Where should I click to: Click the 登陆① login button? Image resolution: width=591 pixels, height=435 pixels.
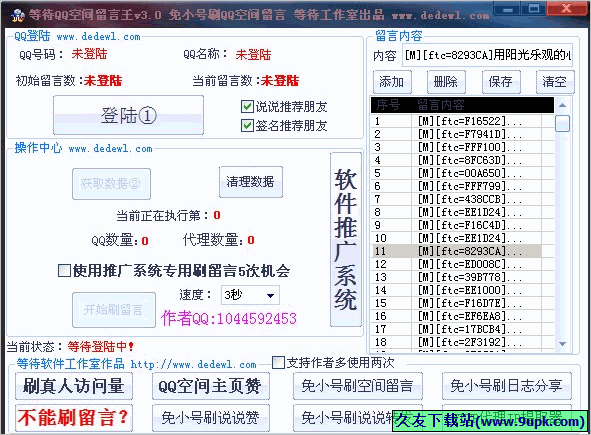[x=128, y=115]
